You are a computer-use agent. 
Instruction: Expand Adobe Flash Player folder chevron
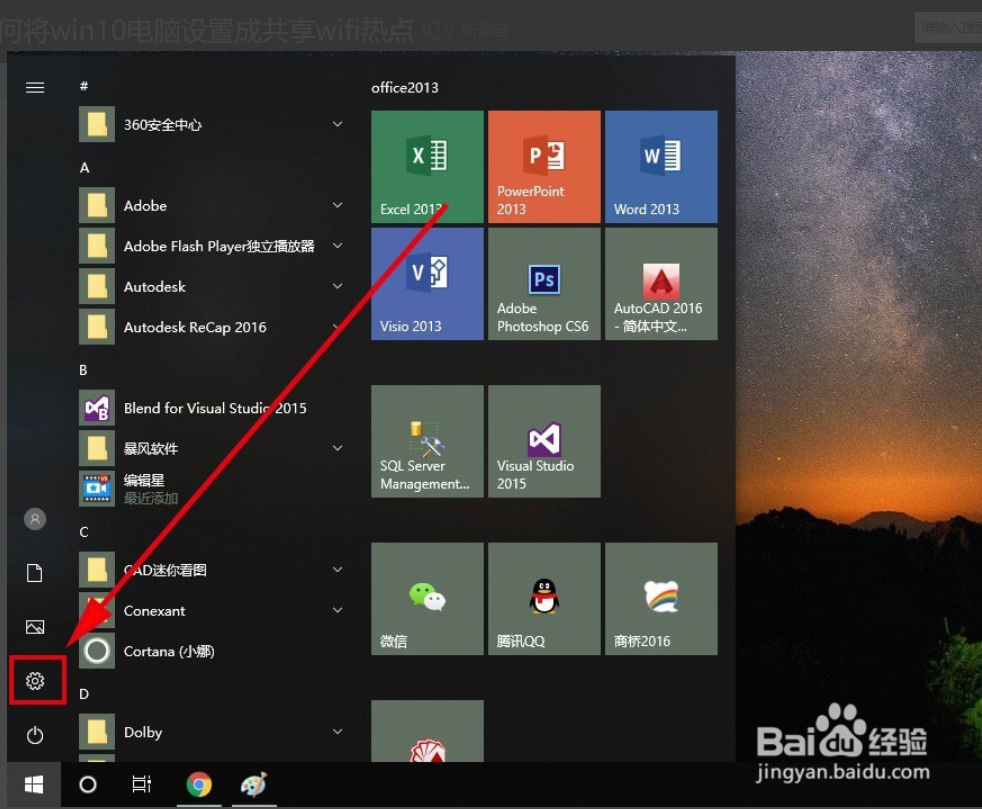point(338,245)
